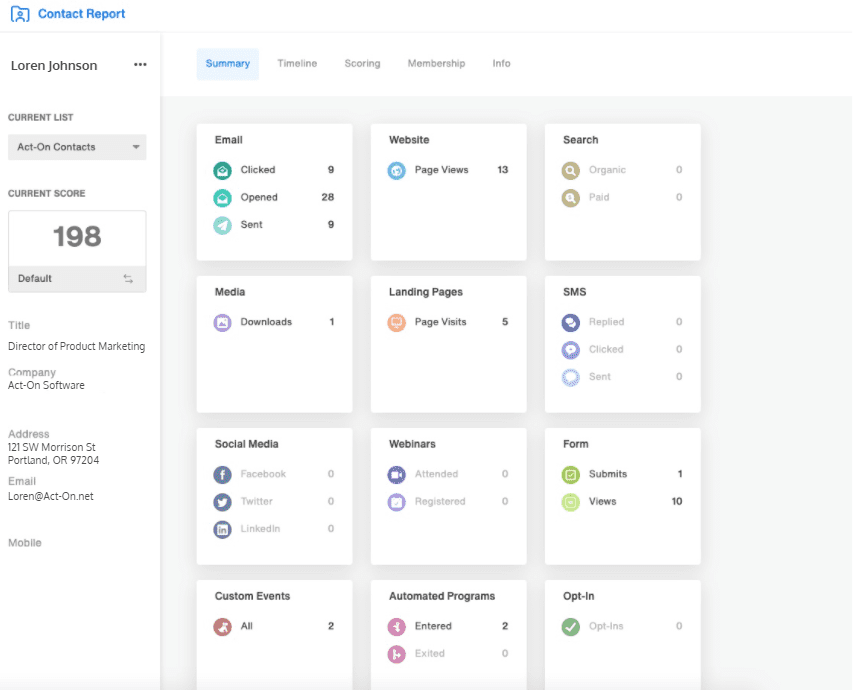
Task: Open the Scoring tab
Action: click(362, 64)
